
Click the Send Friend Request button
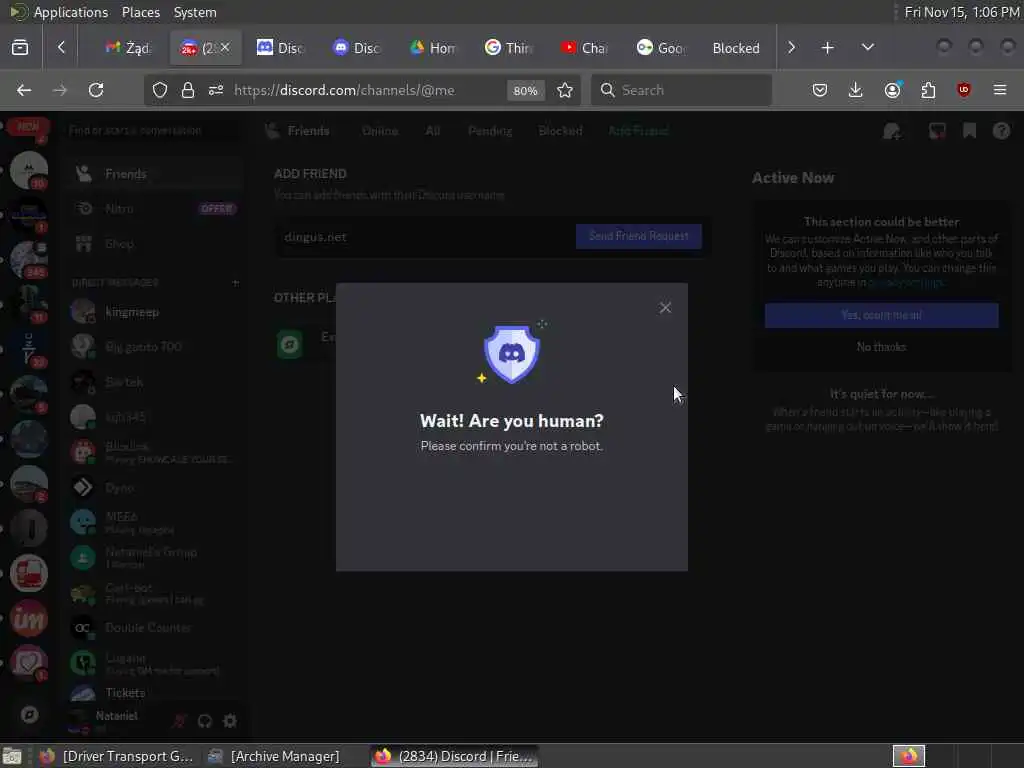pos(639,236)
